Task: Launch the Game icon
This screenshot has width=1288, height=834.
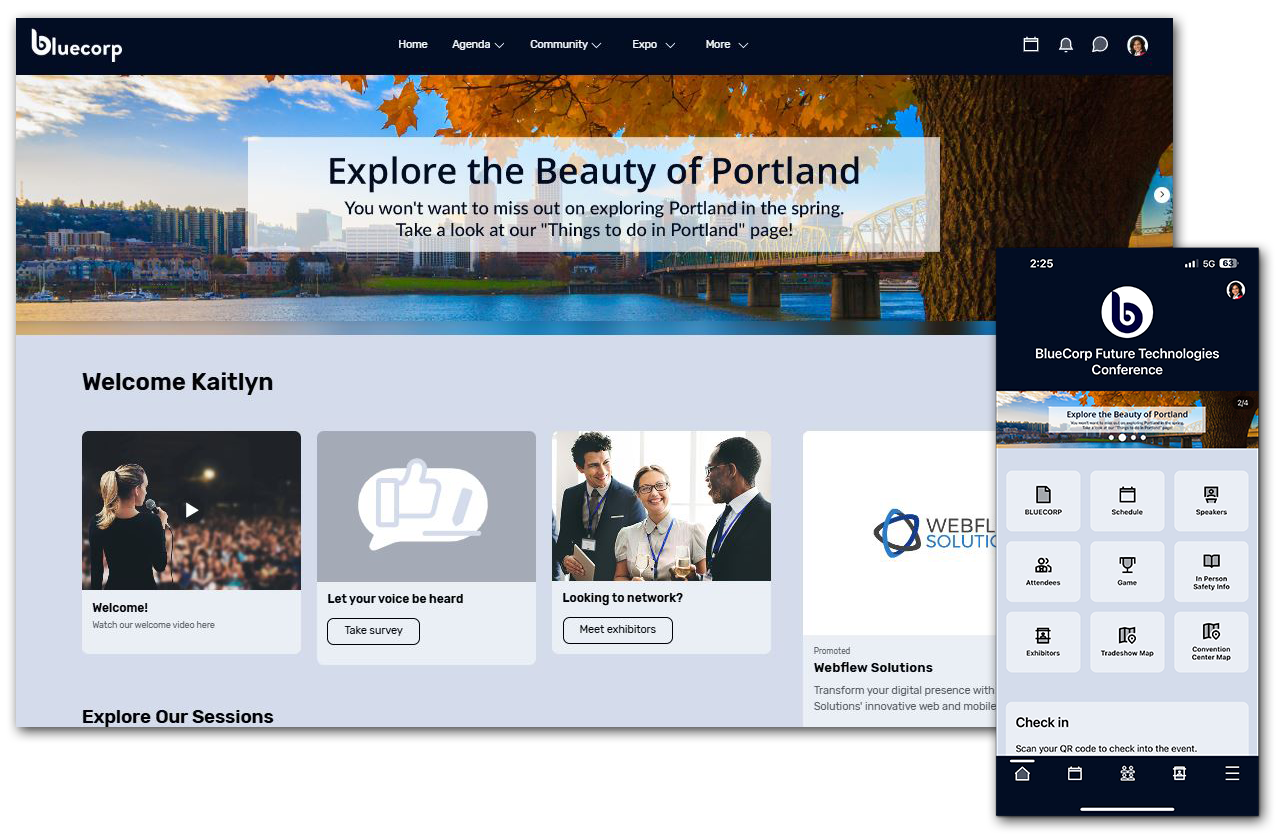Action: 1127,571
